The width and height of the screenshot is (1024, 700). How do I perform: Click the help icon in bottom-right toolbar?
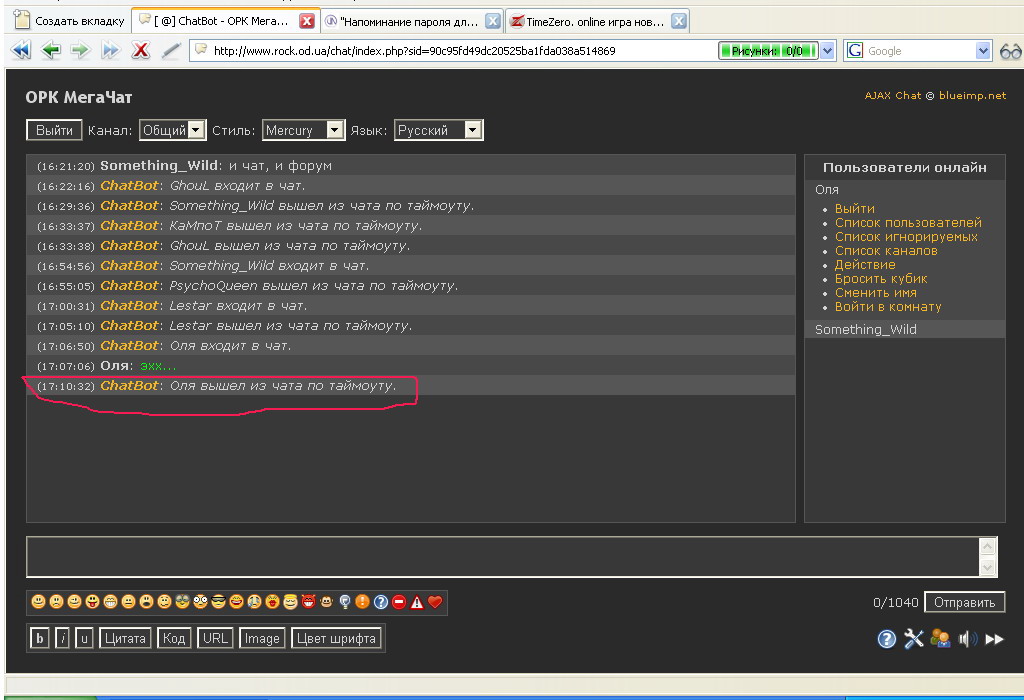tap(886, 639)
